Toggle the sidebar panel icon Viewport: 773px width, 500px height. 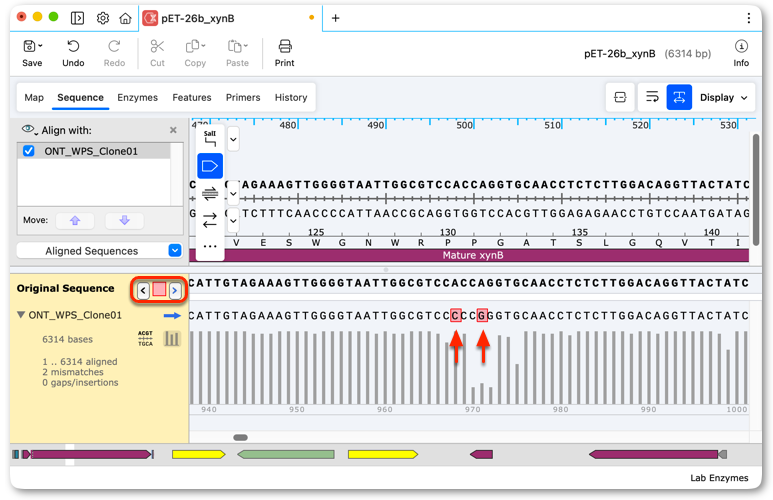tap(77, 18)
